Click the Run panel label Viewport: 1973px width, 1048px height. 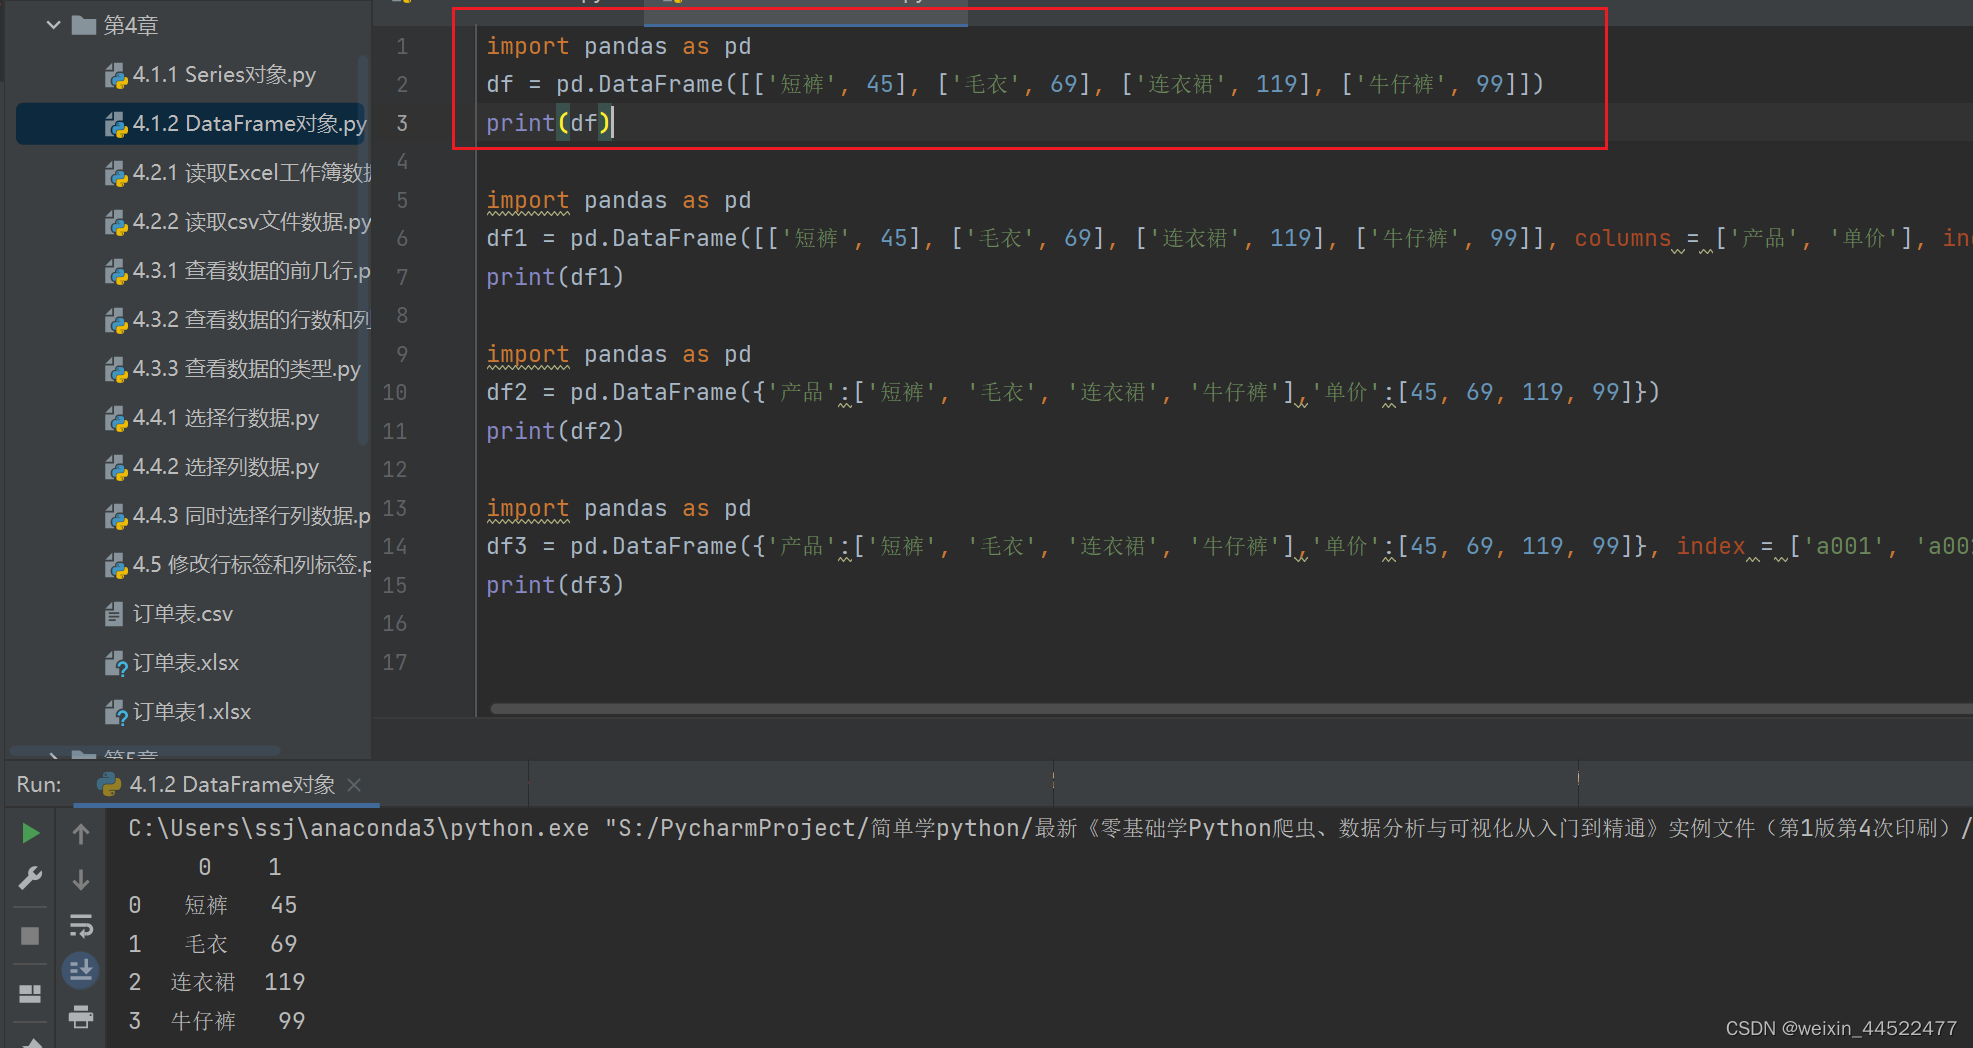point(39,785)
